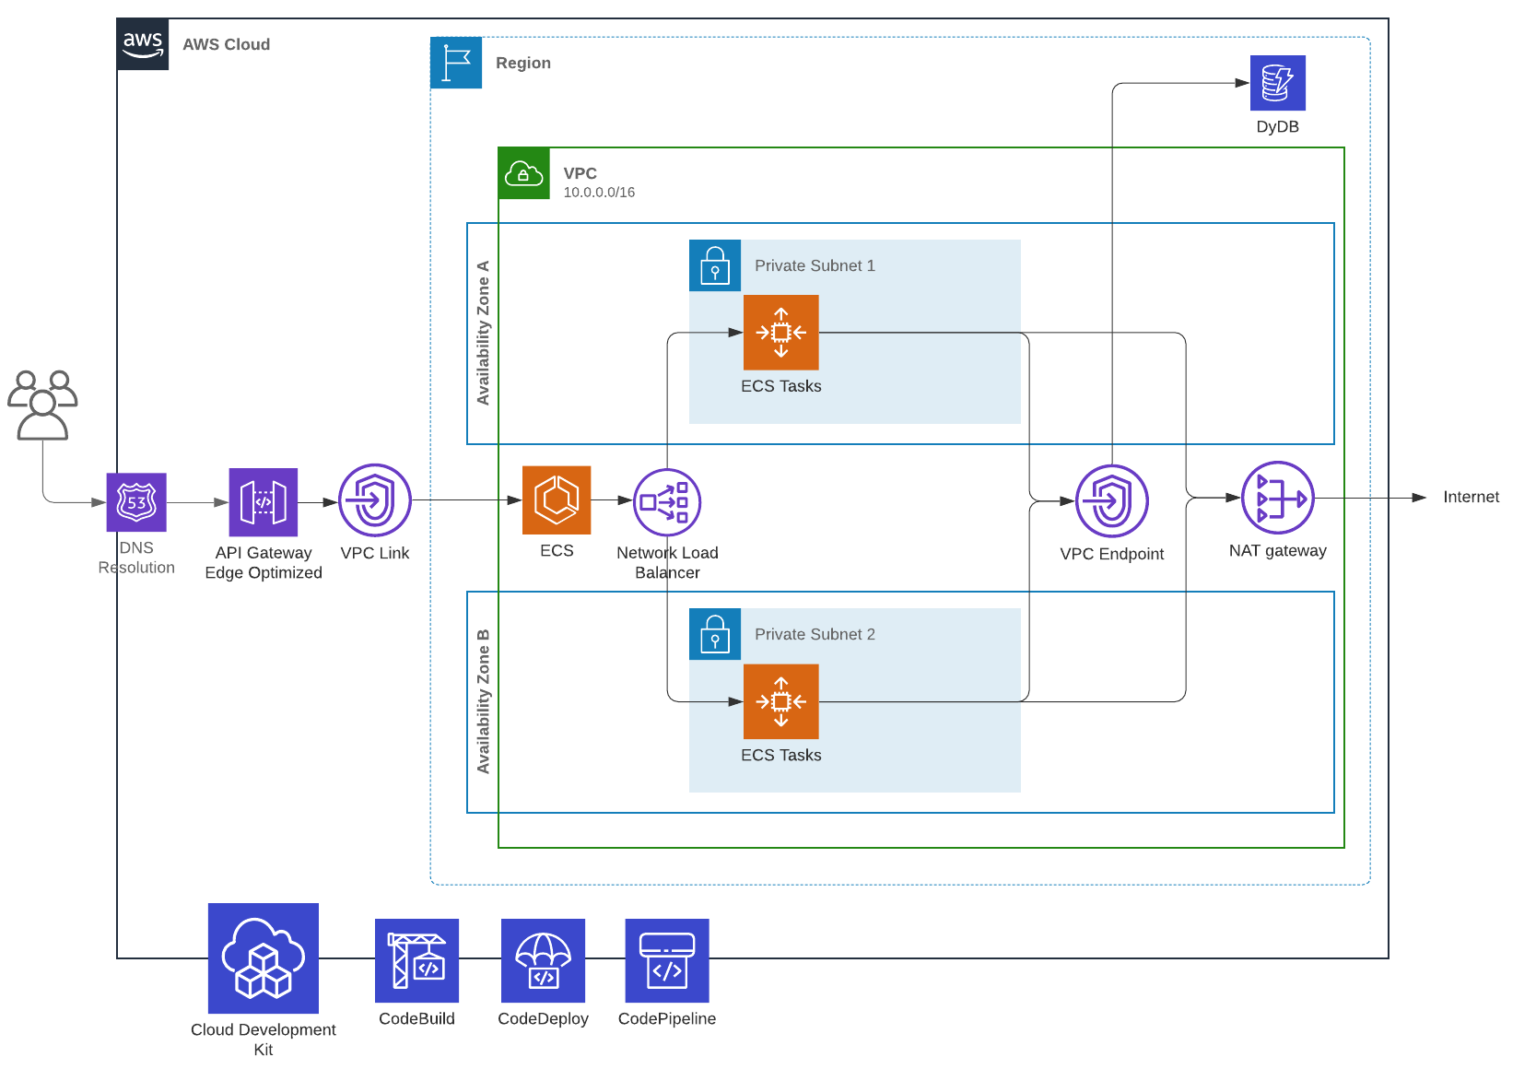Click the API Gateway icon
This screenshot has height=1069, width=1536.
tap(263, 502)
